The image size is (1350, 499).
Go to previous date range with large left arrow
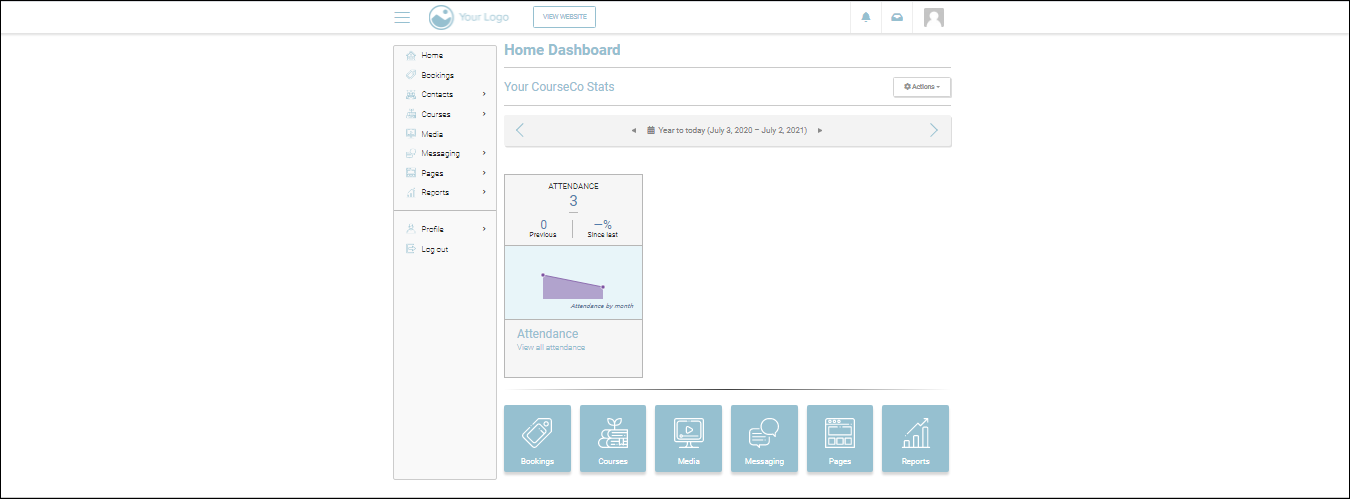pos(519,130)
